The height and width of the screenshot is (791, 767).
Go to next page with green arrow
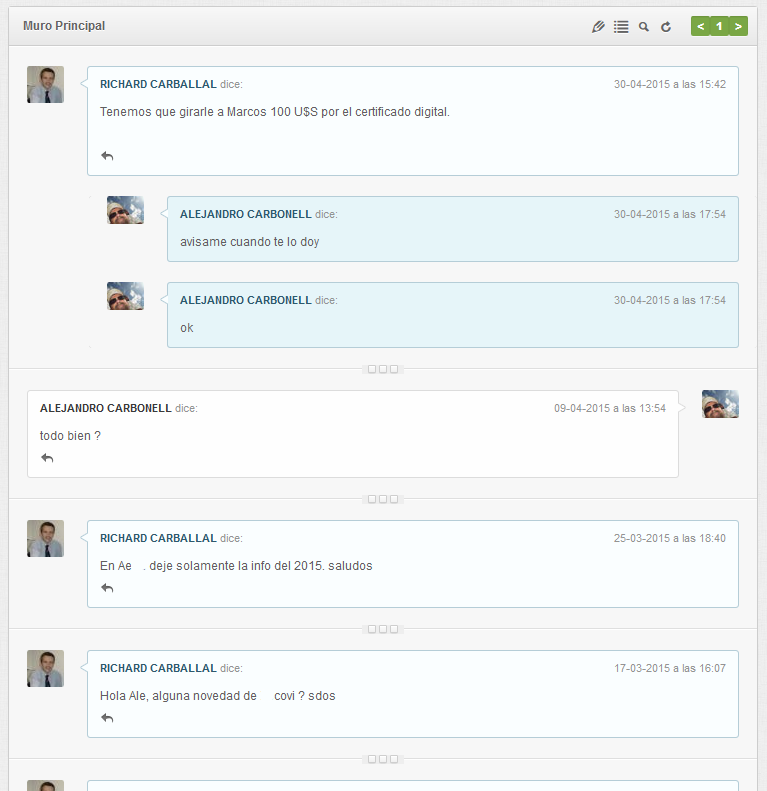pyautogui.click(x=738, y=26)
